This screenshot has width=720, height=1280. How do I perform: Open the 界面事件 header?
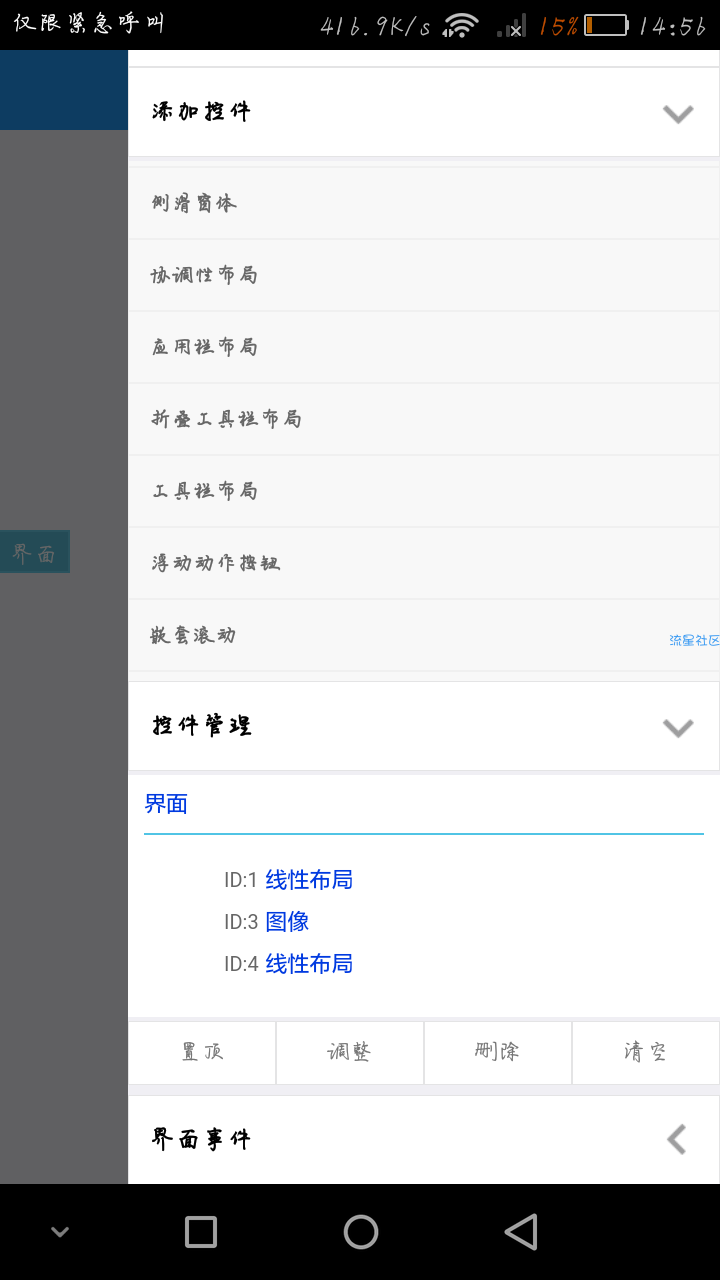coord(424,1139)
